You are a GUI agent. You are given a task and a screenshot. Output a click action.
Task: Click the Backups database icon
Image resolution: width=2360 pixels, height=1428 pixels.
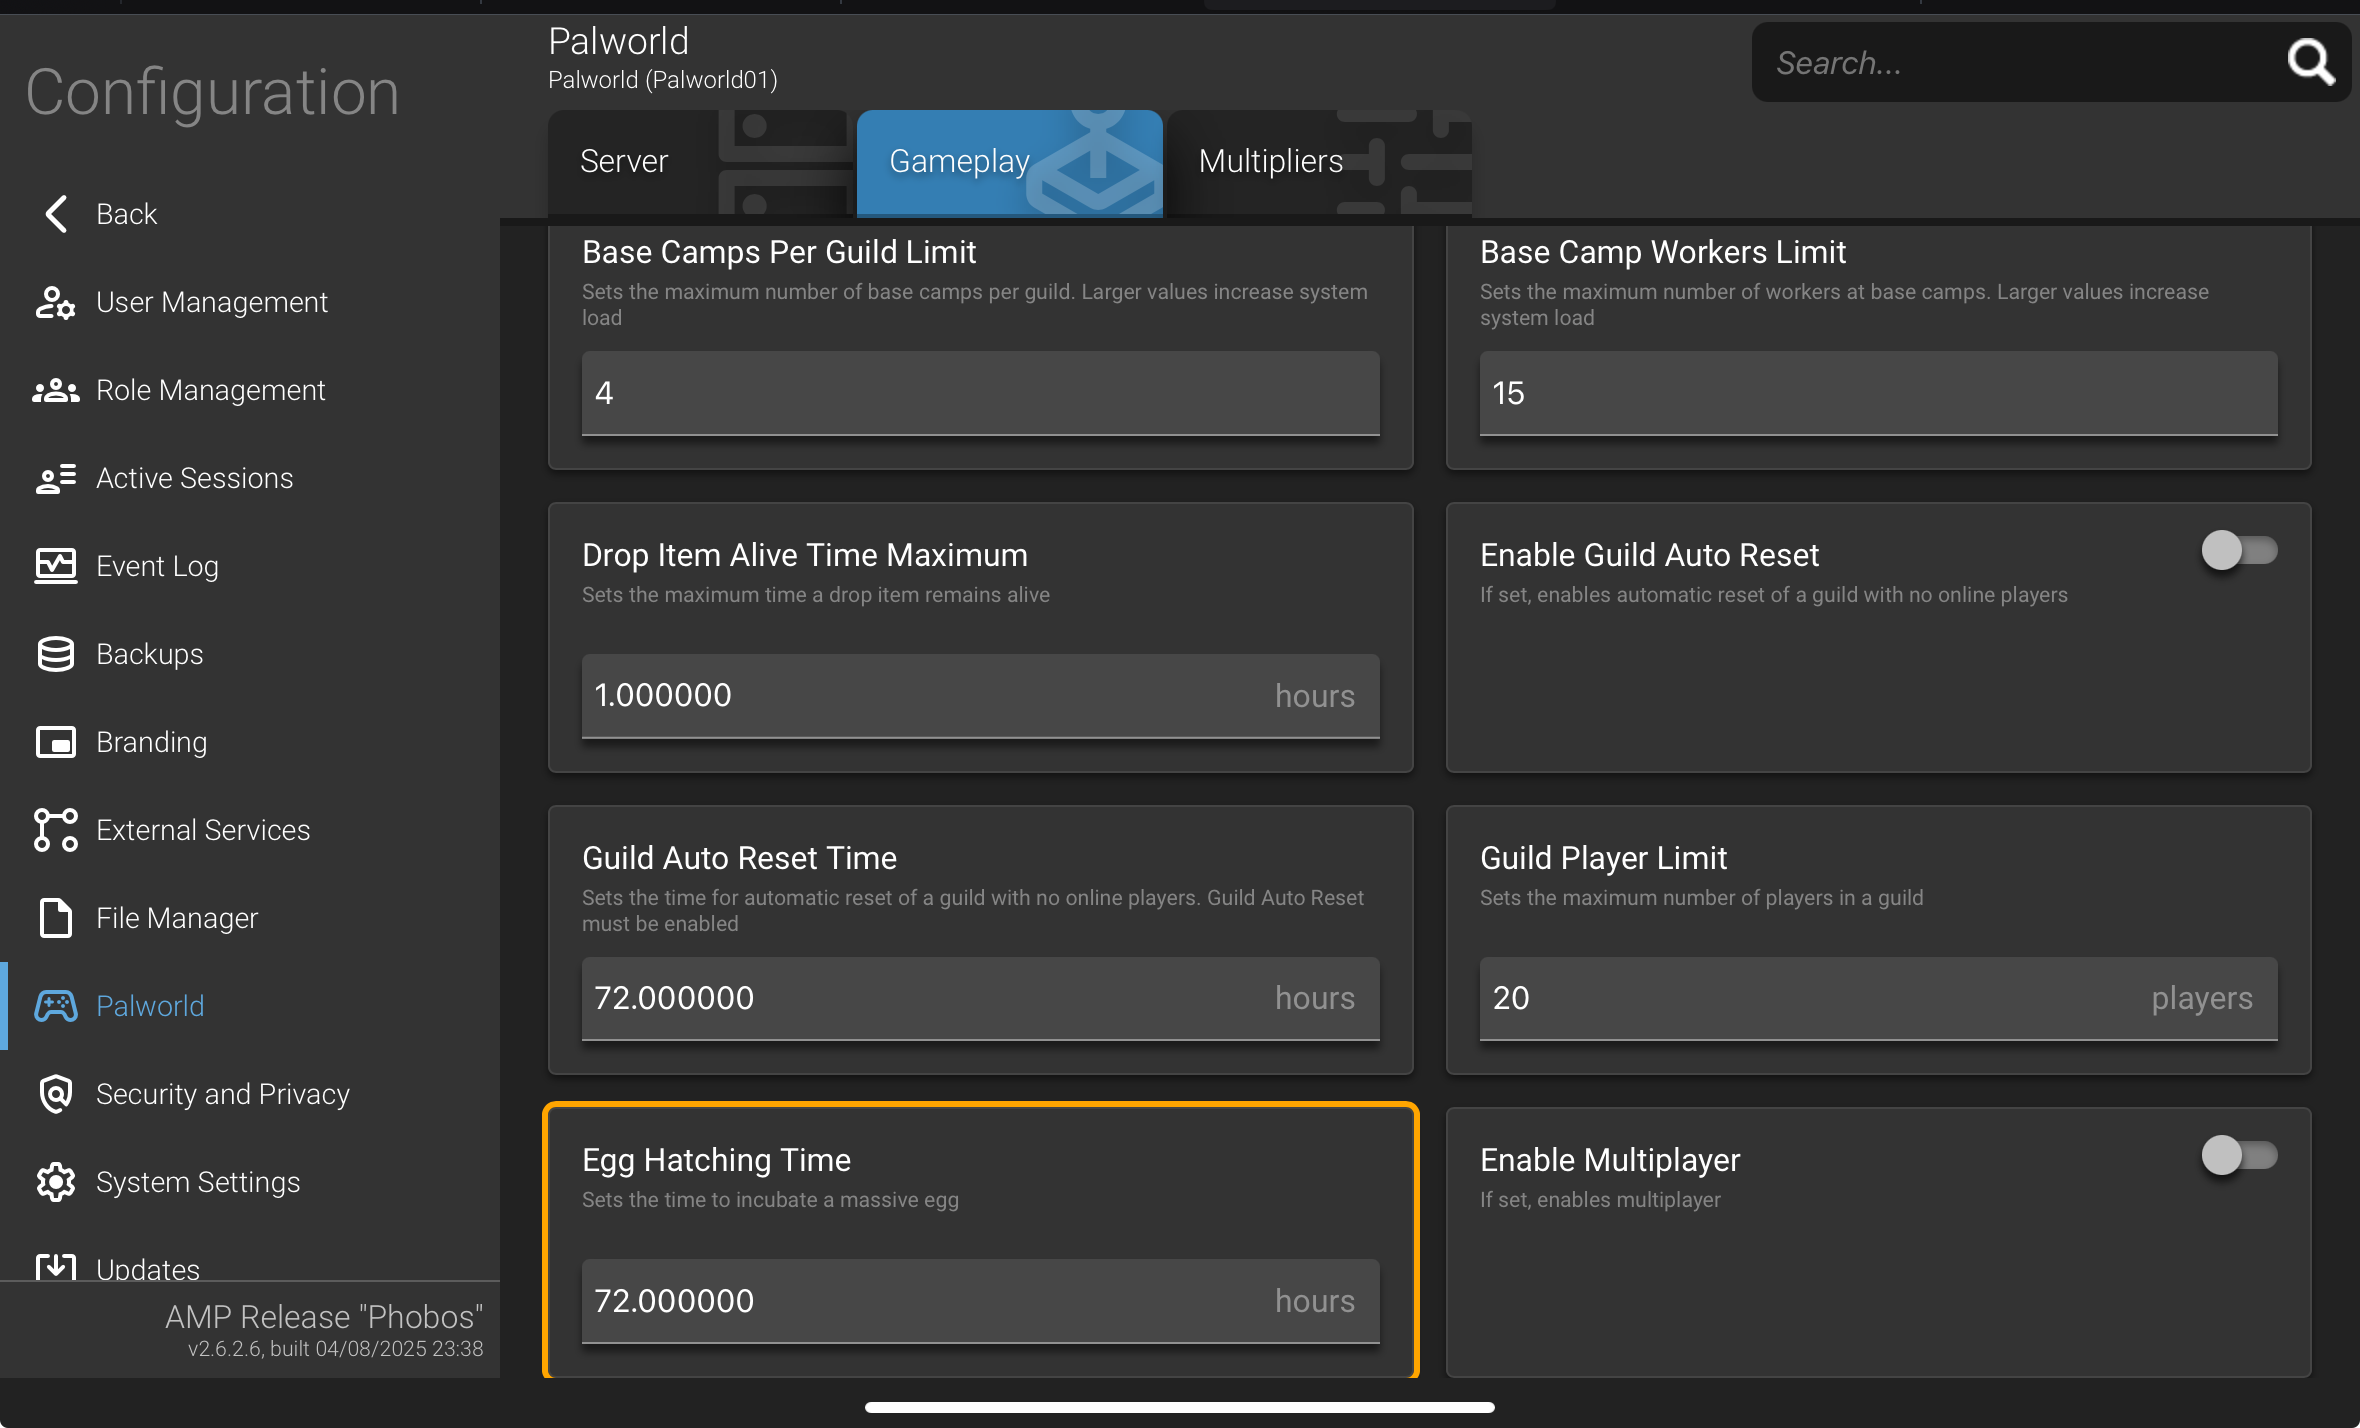click(x=55, y=654)
